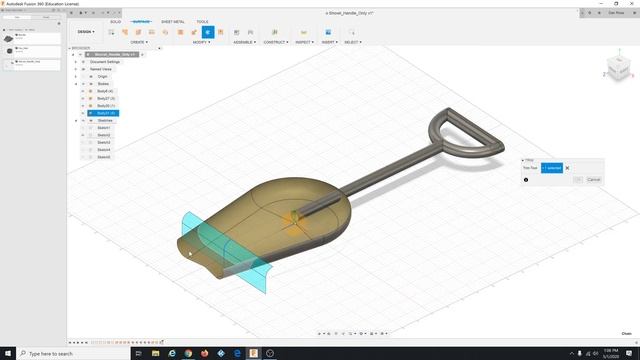Open Chrome from the Windows taskbar

188,353
